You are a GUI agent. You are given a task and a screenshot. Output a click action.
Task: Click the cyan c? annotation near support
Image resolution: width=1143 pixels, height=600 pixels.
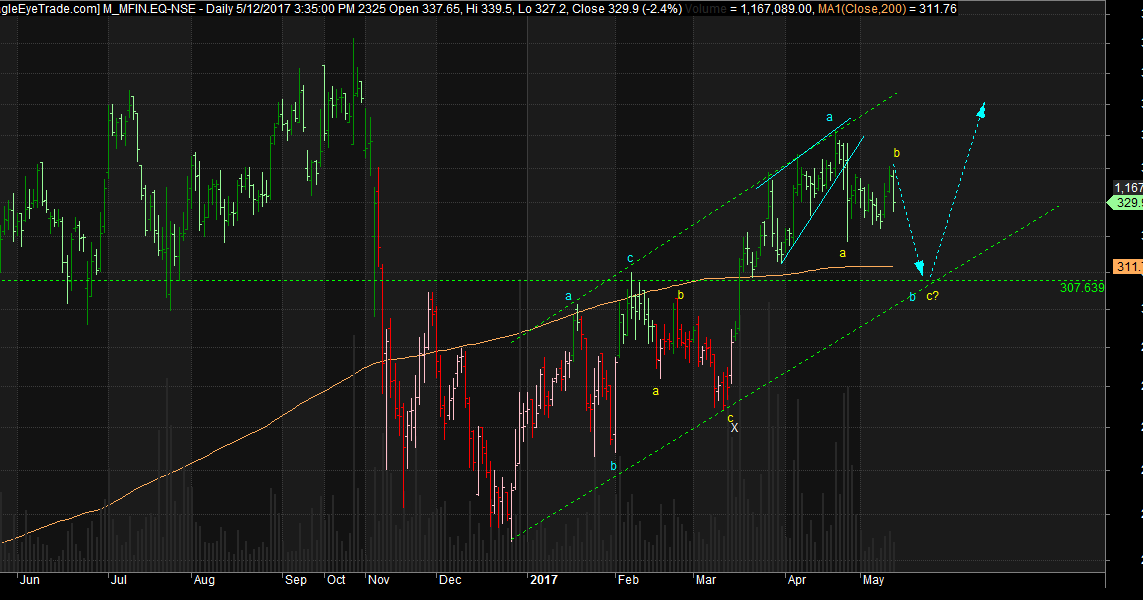click(x=933, y=297)
